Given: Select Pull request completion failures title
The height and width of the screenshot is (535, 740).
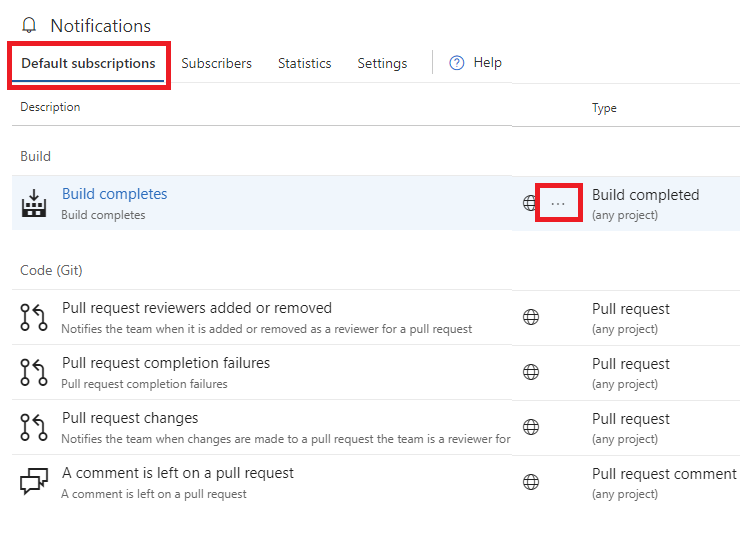Looking at the screenshot, I should 166,363.
